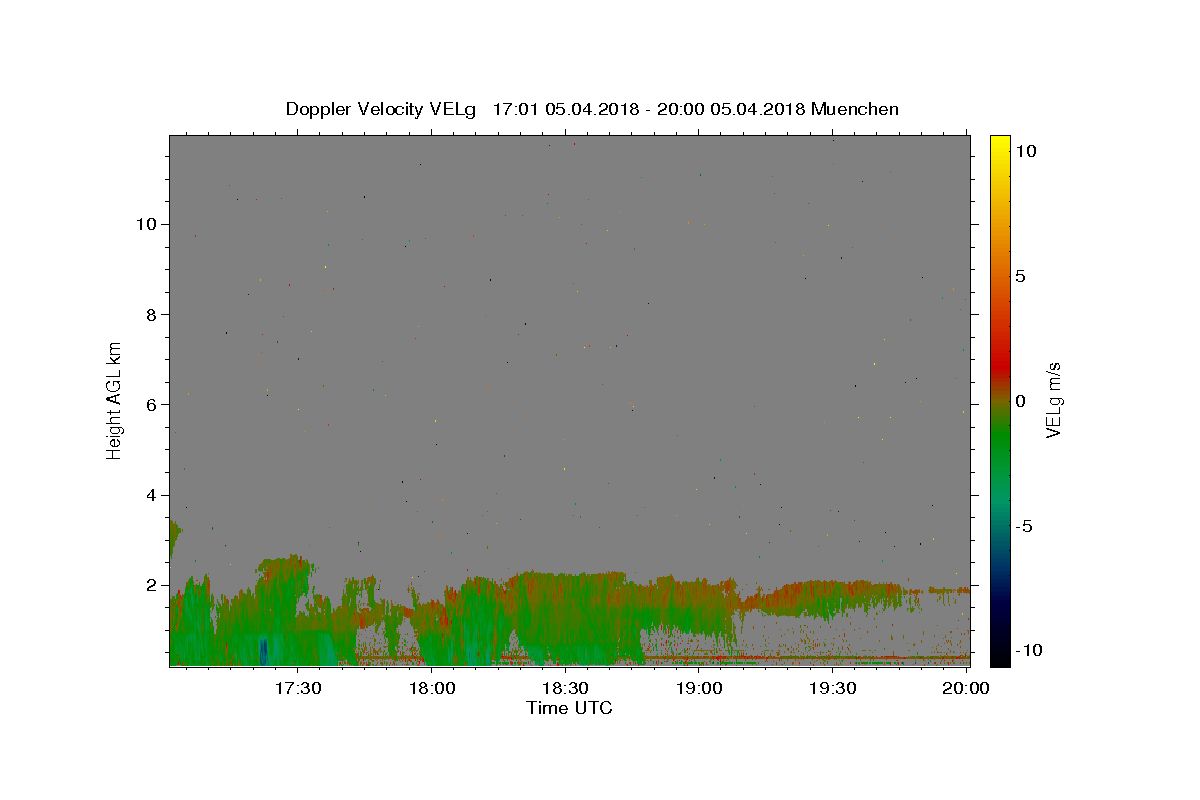The height and width of the screenshot is (800, 1200).
Task: Click the 18:30 time tick label
Action: point(565,688)
